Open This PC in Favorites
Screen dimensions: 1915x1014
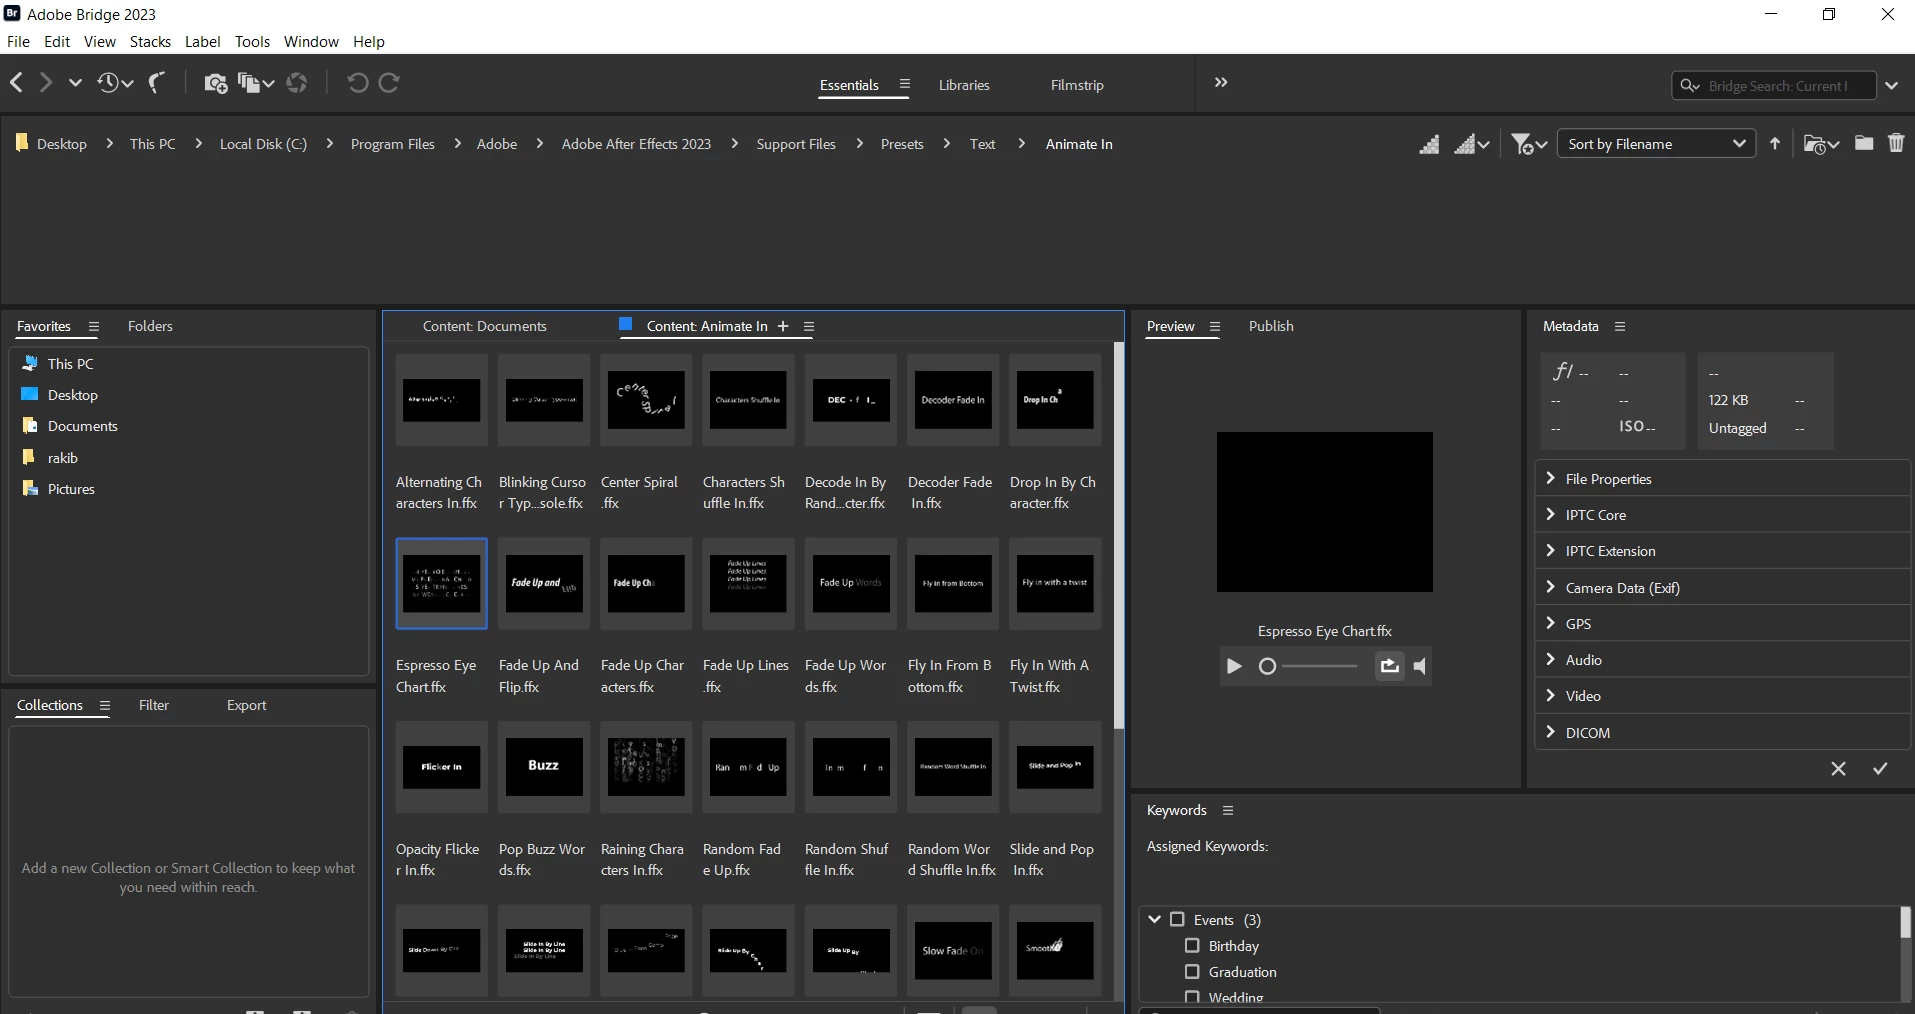tap(70, 364)
